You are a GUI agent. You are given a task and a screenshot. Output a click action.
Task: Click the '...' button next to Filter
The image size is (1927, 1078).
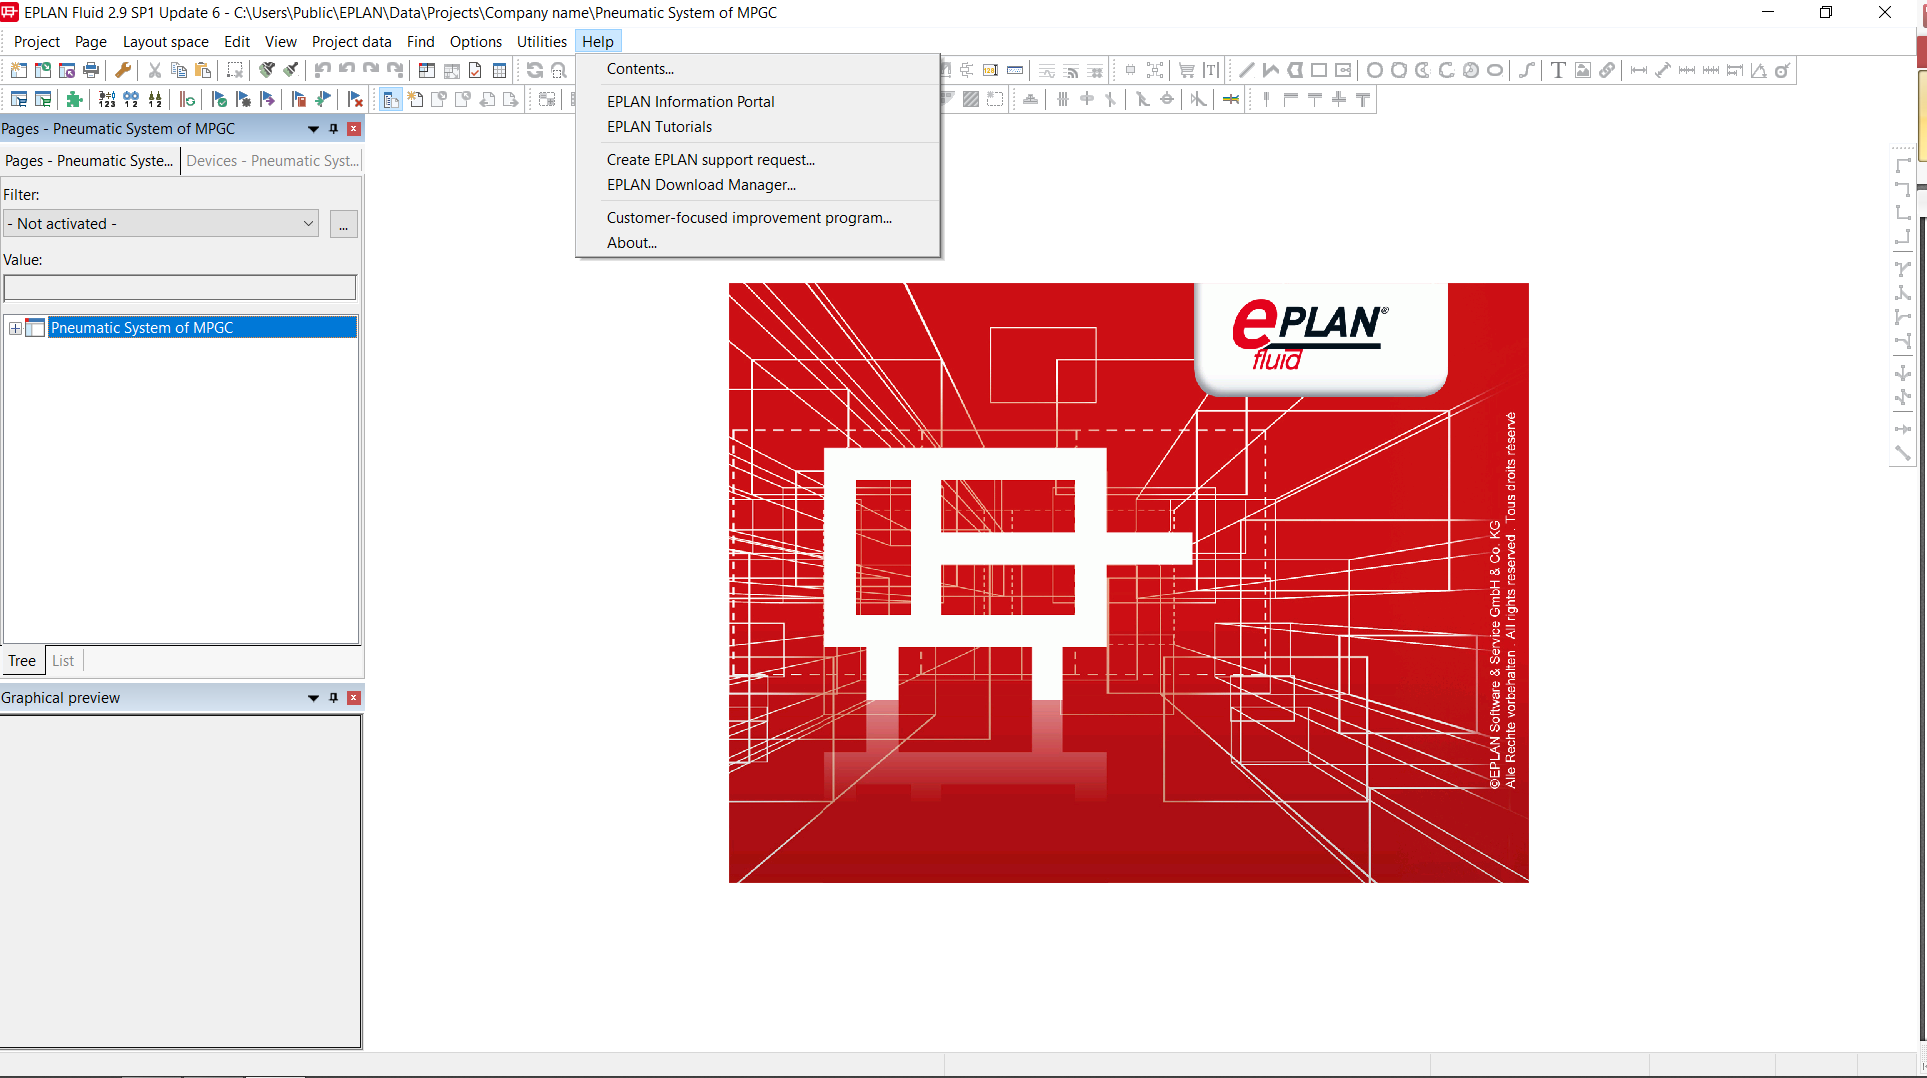point(343,224)
